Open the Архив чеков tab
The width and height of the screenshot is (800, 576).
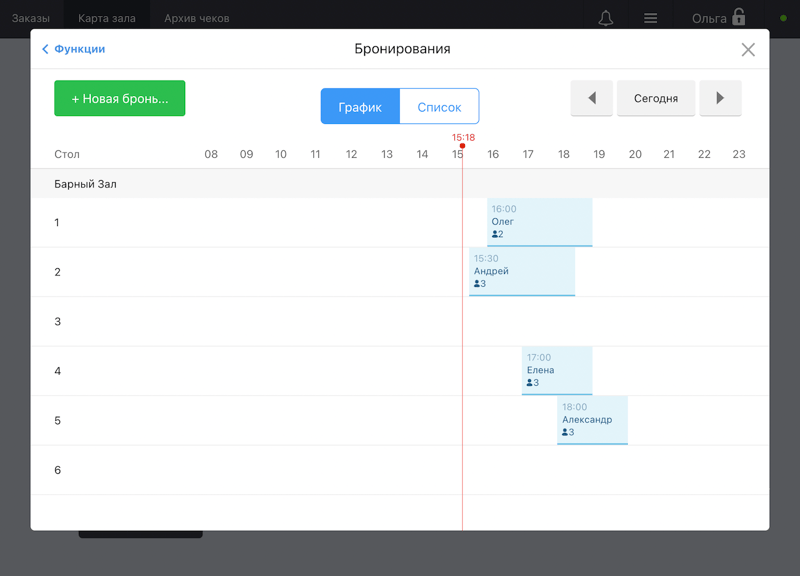coord(197,18)
